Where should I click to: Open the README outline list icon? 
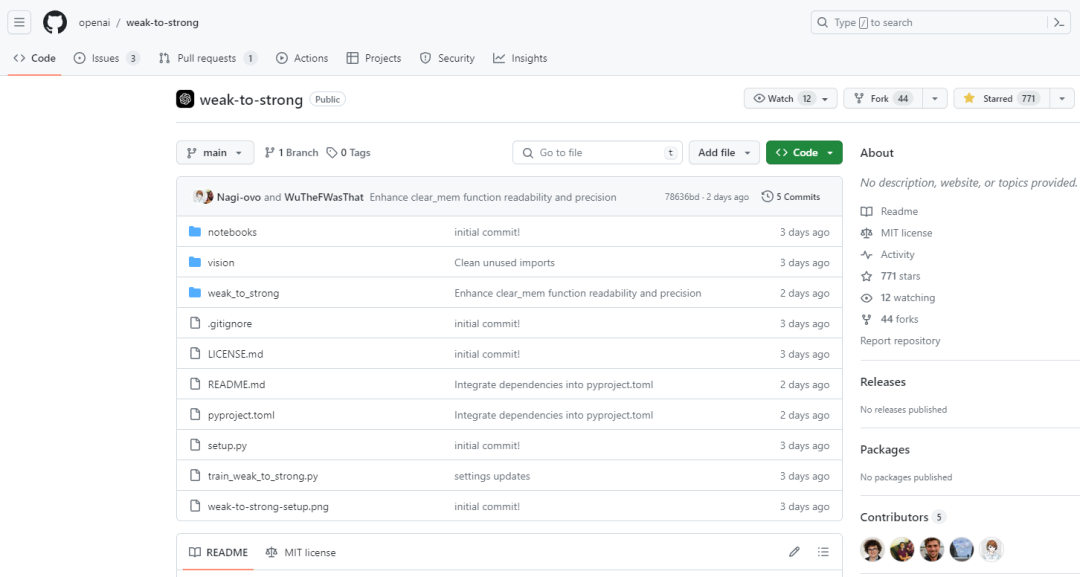(823, 552)
